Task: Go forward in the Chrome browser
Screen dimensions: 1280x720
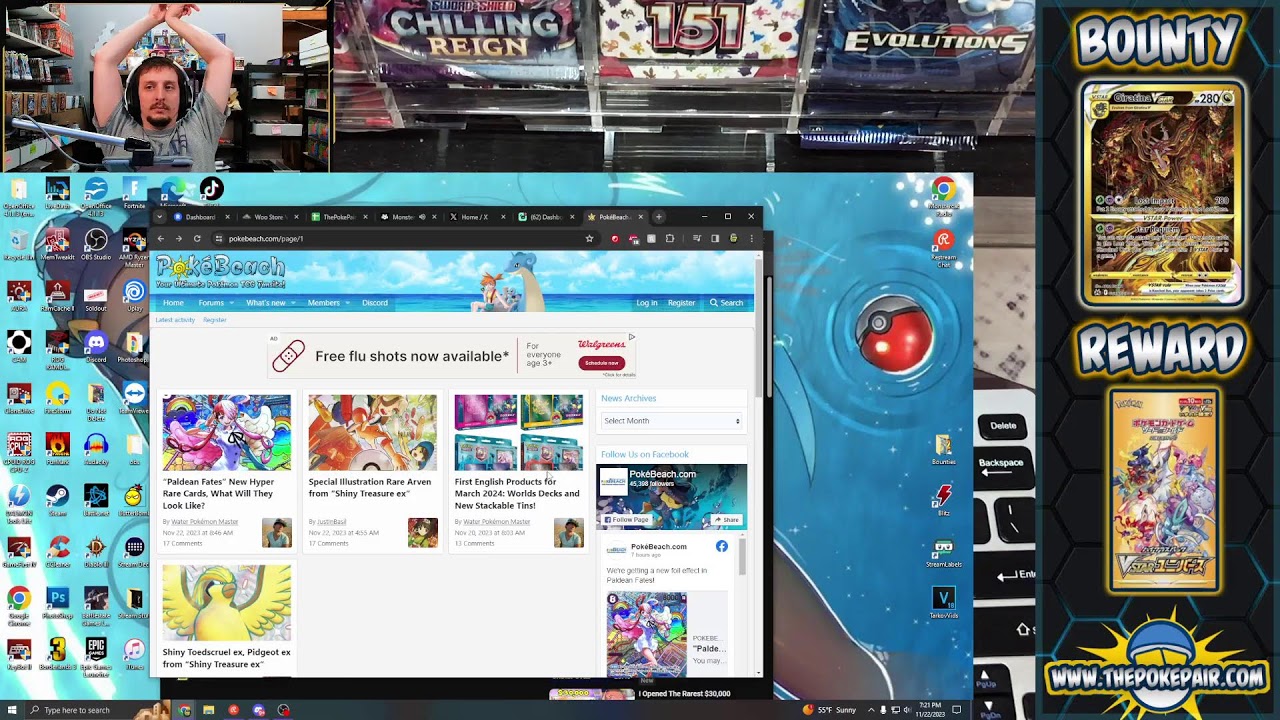Action: tap(178, 238)
